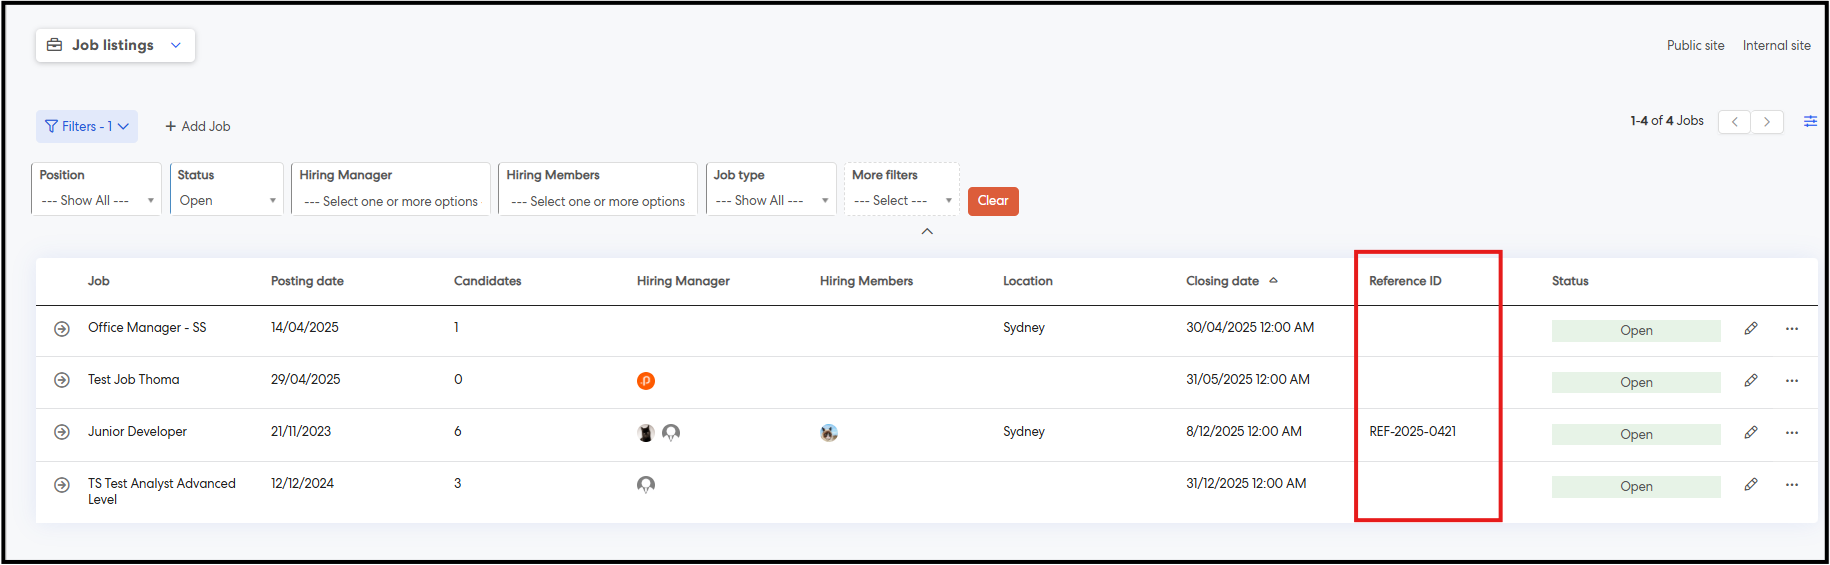Open the Status filter dropdown
This screenshot has width=1830, height=565.
[227, 201]
